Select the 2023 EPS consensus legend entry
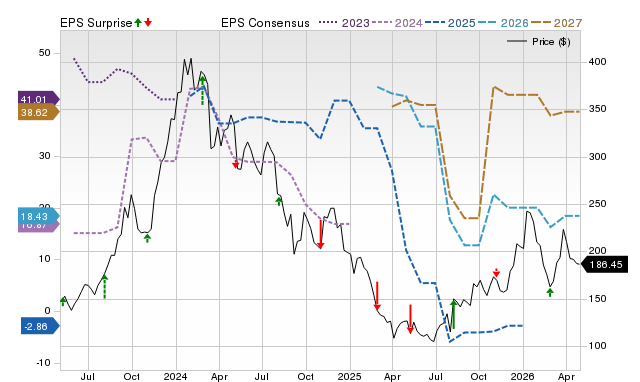Image resolution: width=640 pixels, height=382 pixels. coord(344,23)
